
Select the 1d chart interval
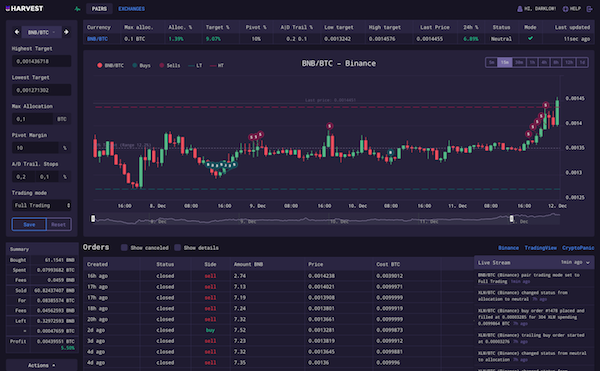(582, 62)
